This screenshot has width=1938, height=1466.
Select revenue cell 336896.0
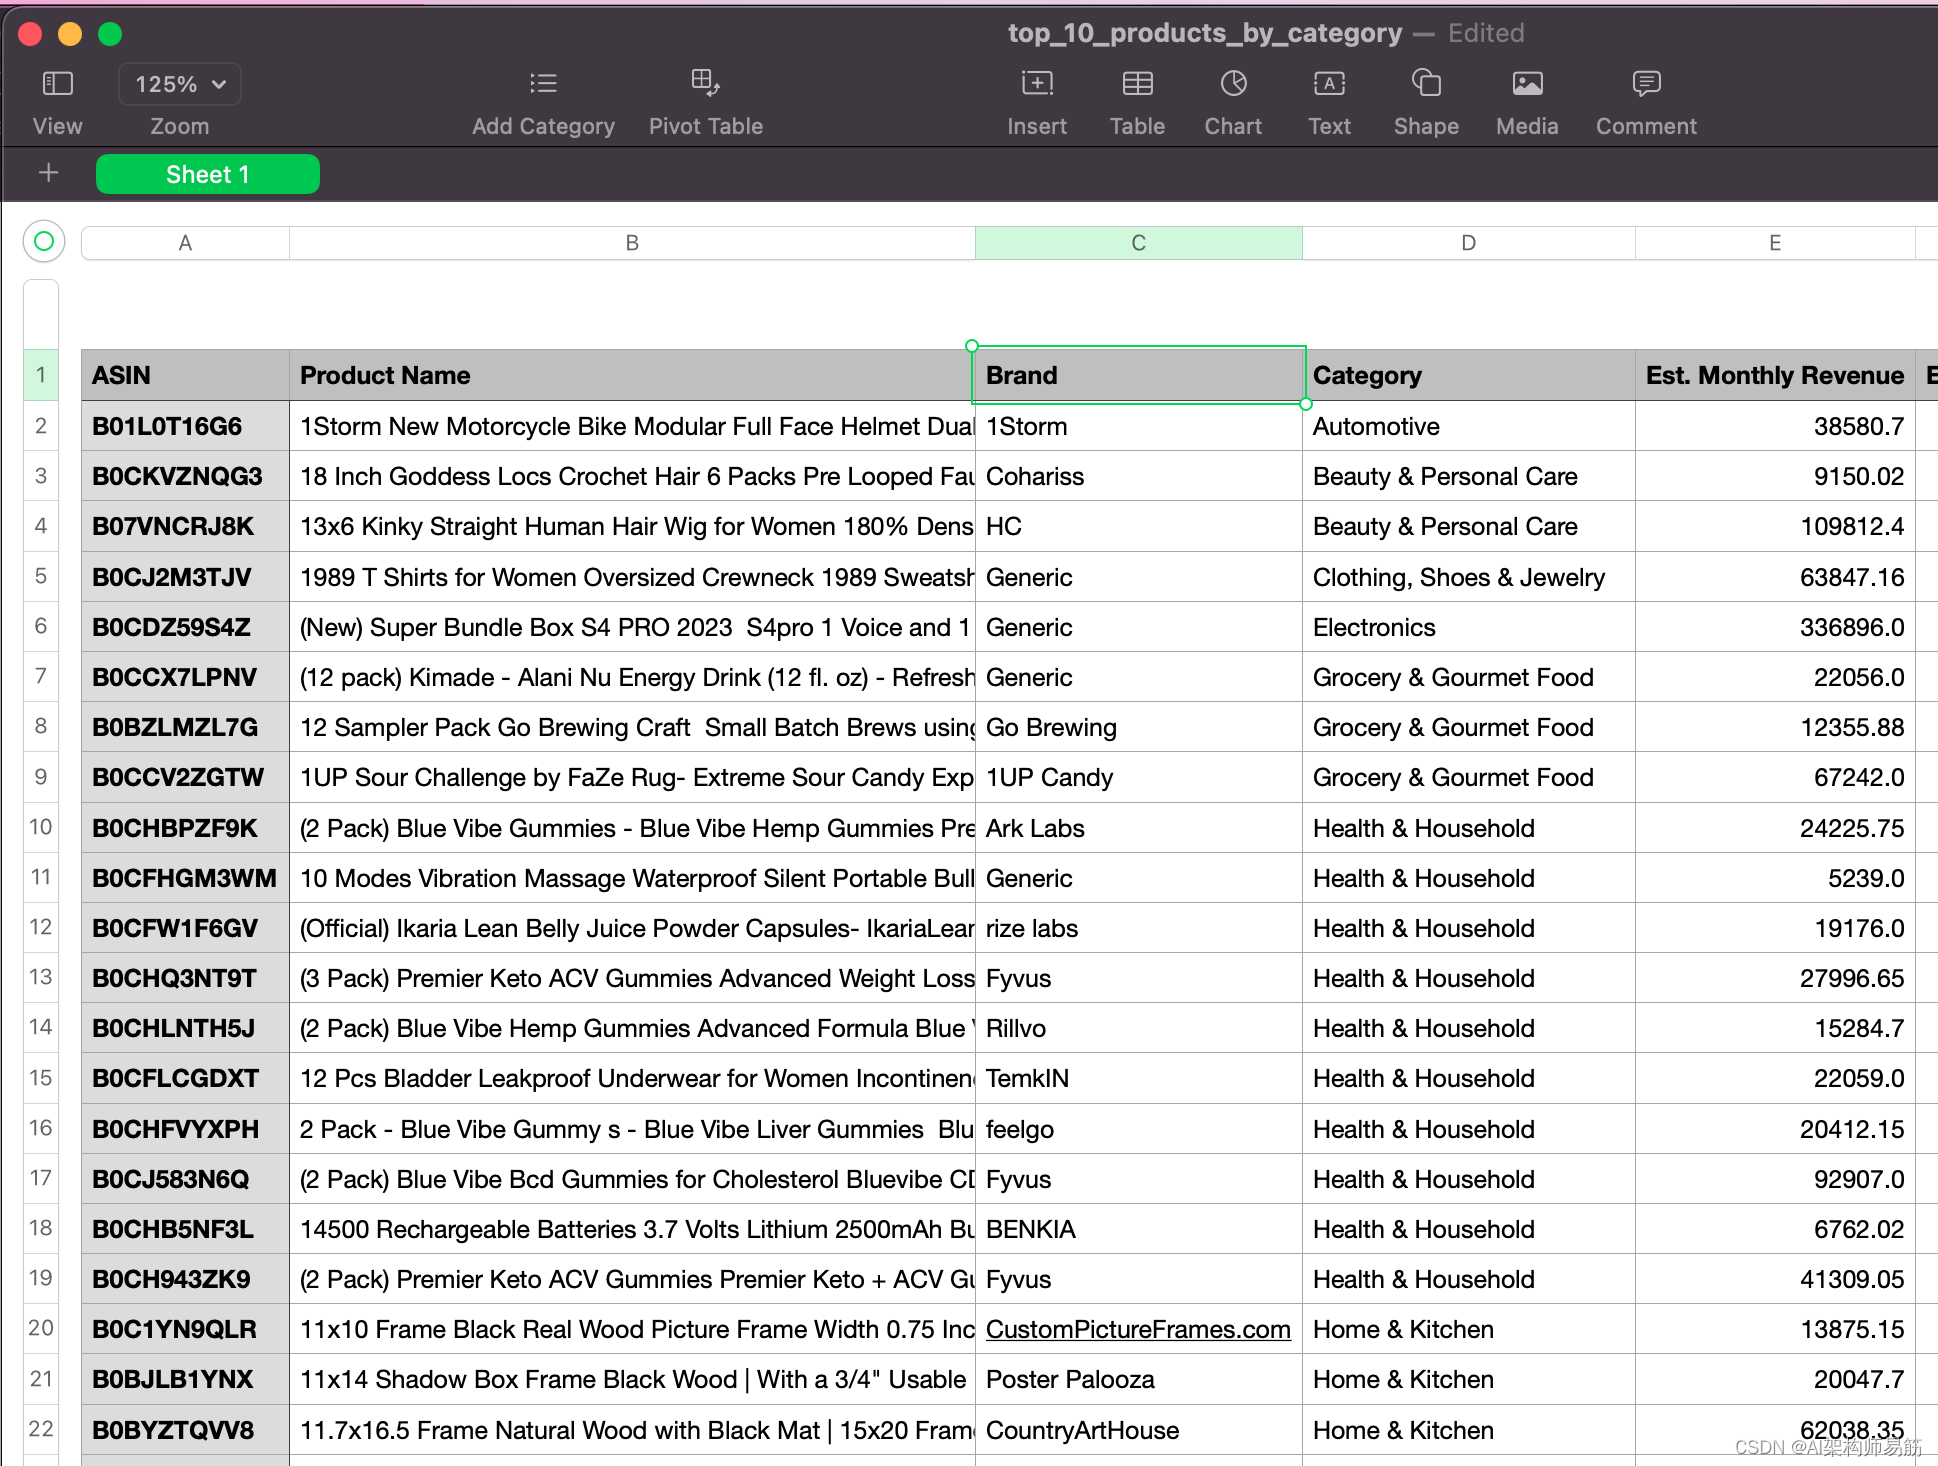pyautogui.click(x=1775, y=627)
